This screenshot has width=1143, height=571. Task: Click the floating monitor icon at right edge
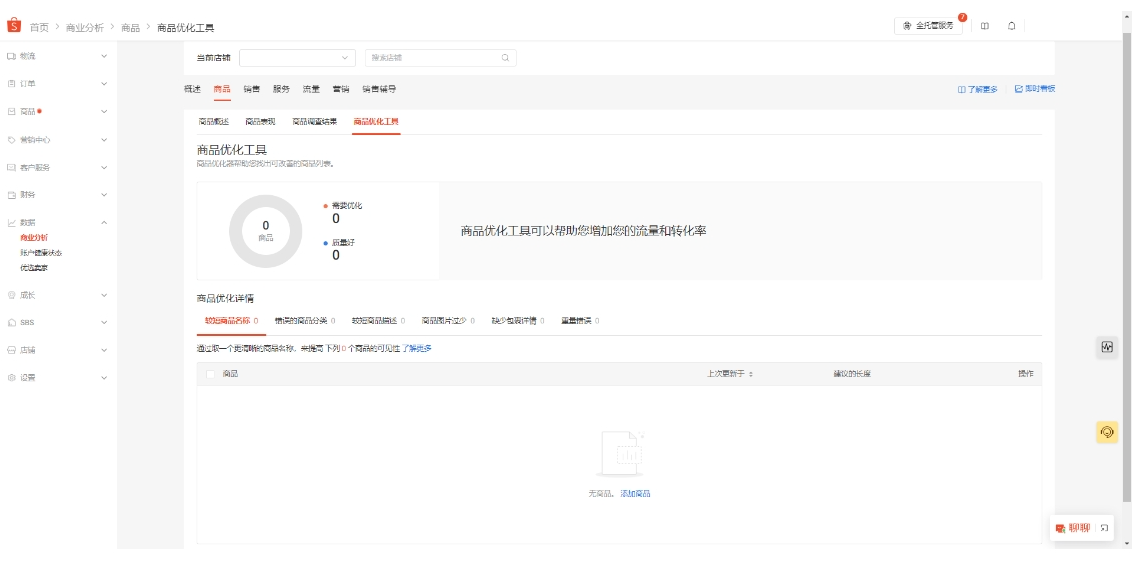click(x=1107, y=347)
